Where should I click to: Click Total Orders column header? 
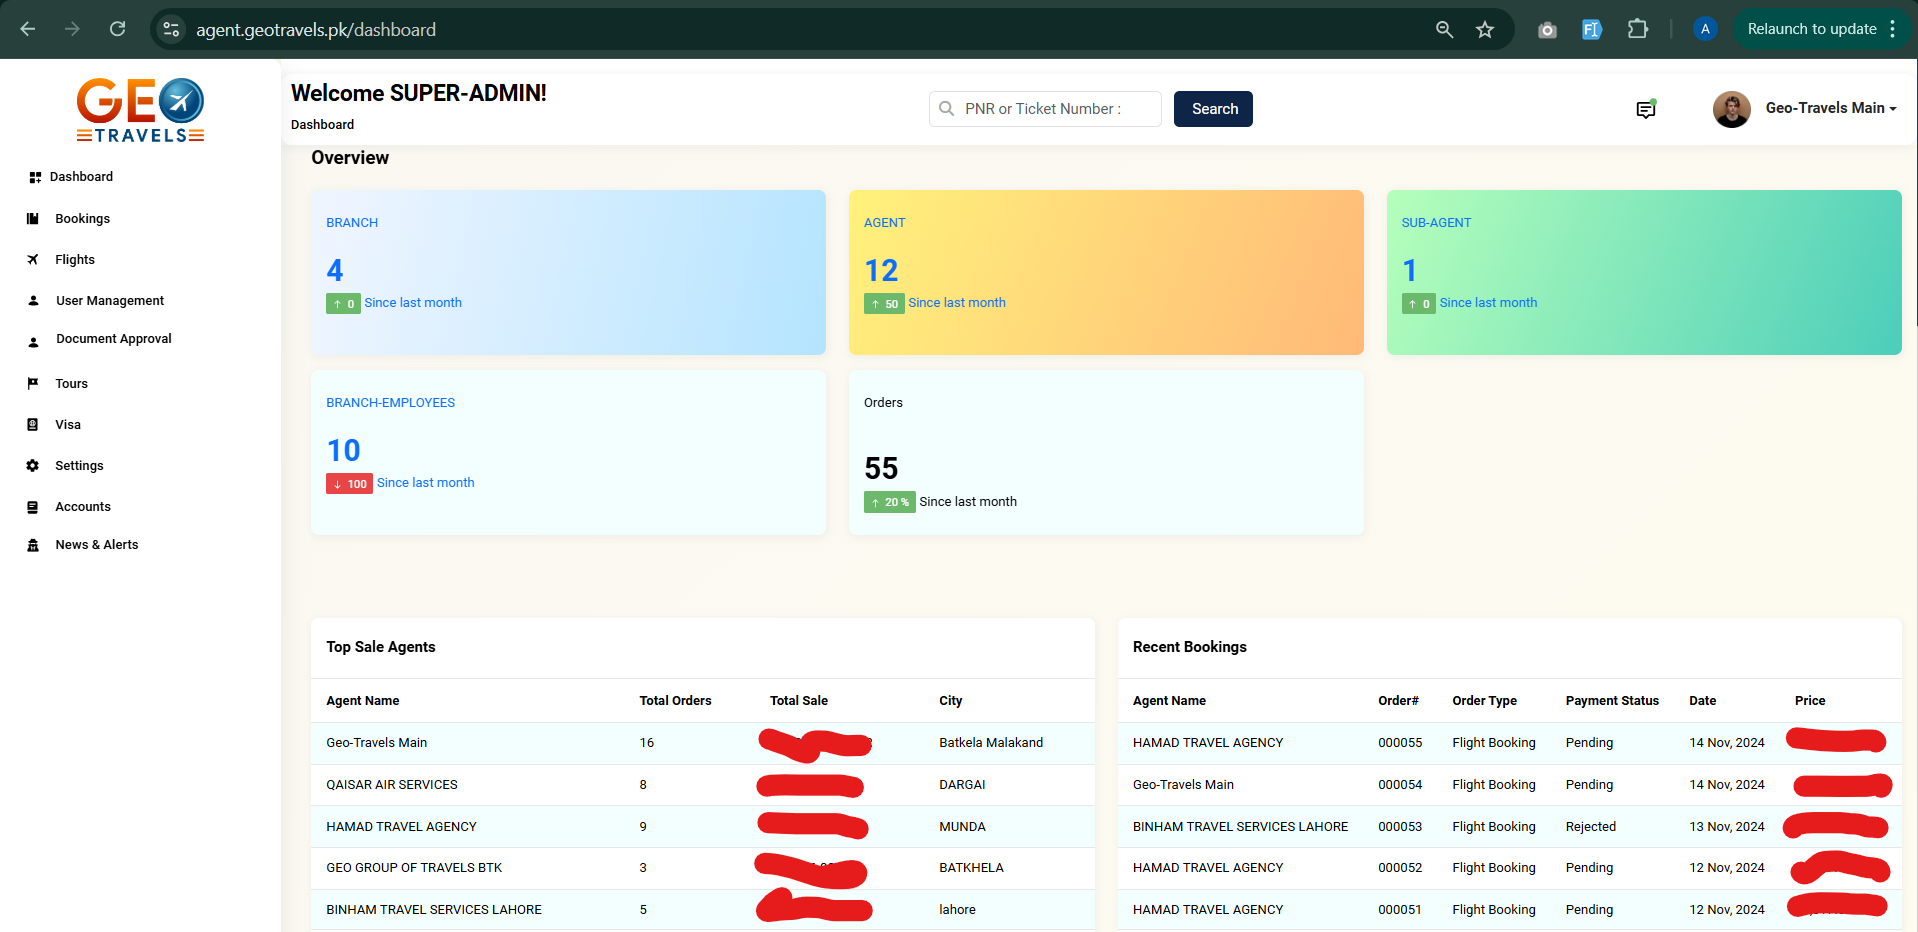(675, 701)
